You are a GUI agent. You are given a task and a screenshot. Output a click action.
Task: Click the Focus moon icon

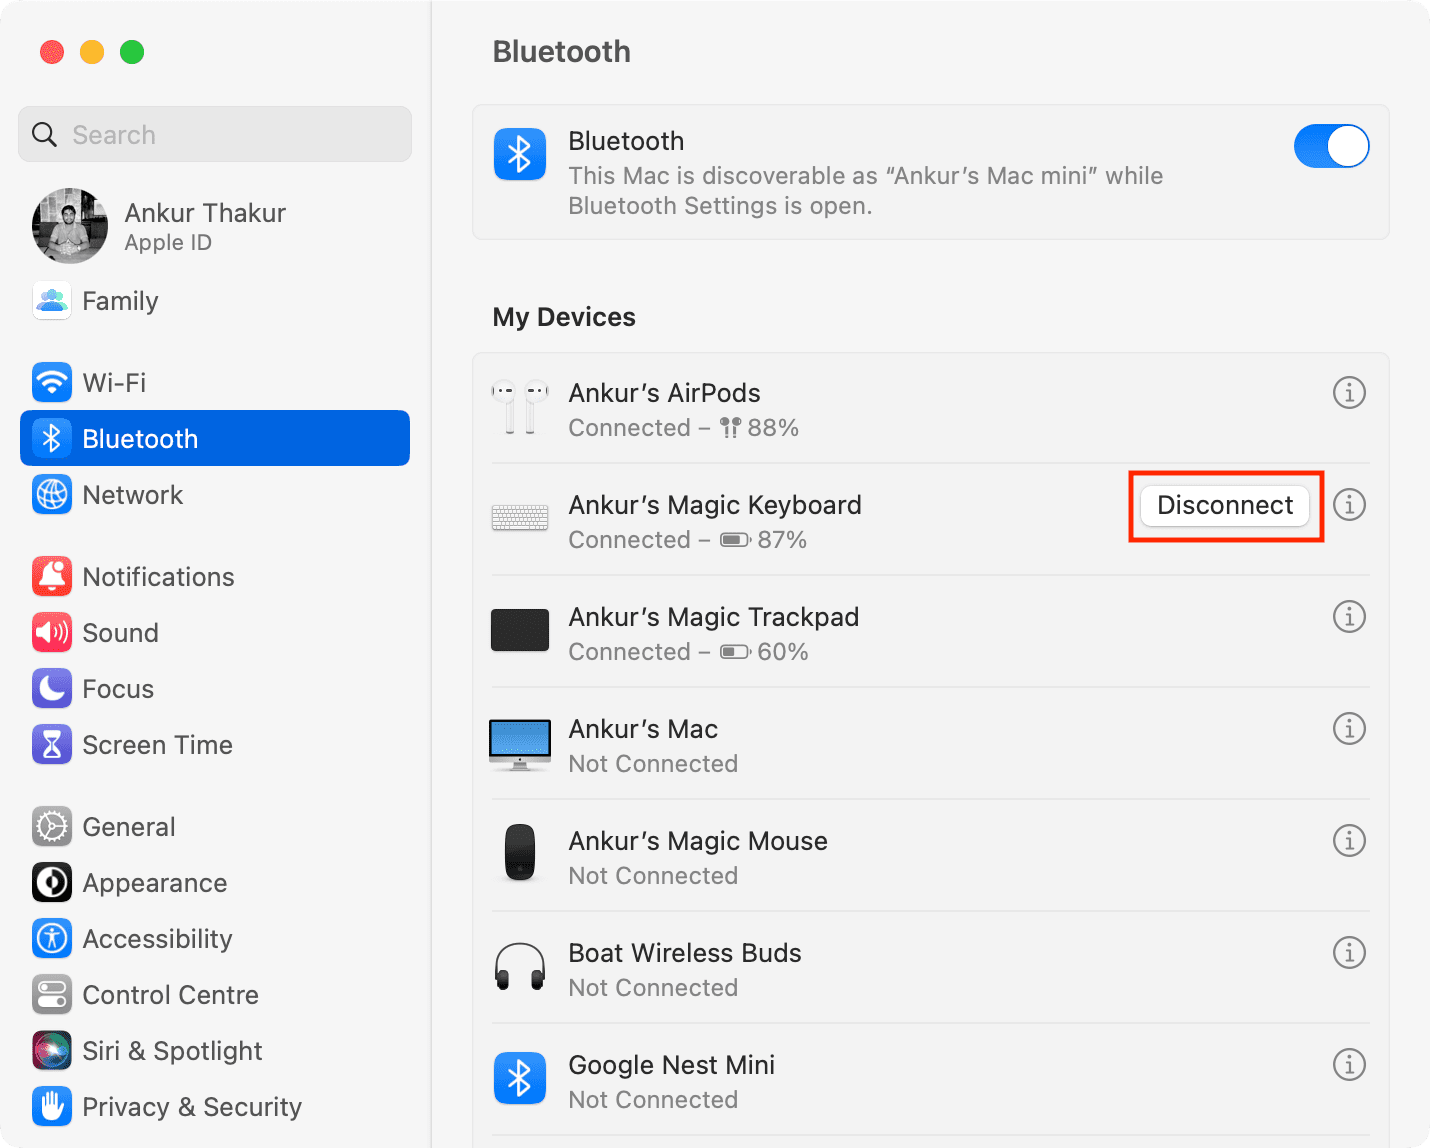point(52,689)
